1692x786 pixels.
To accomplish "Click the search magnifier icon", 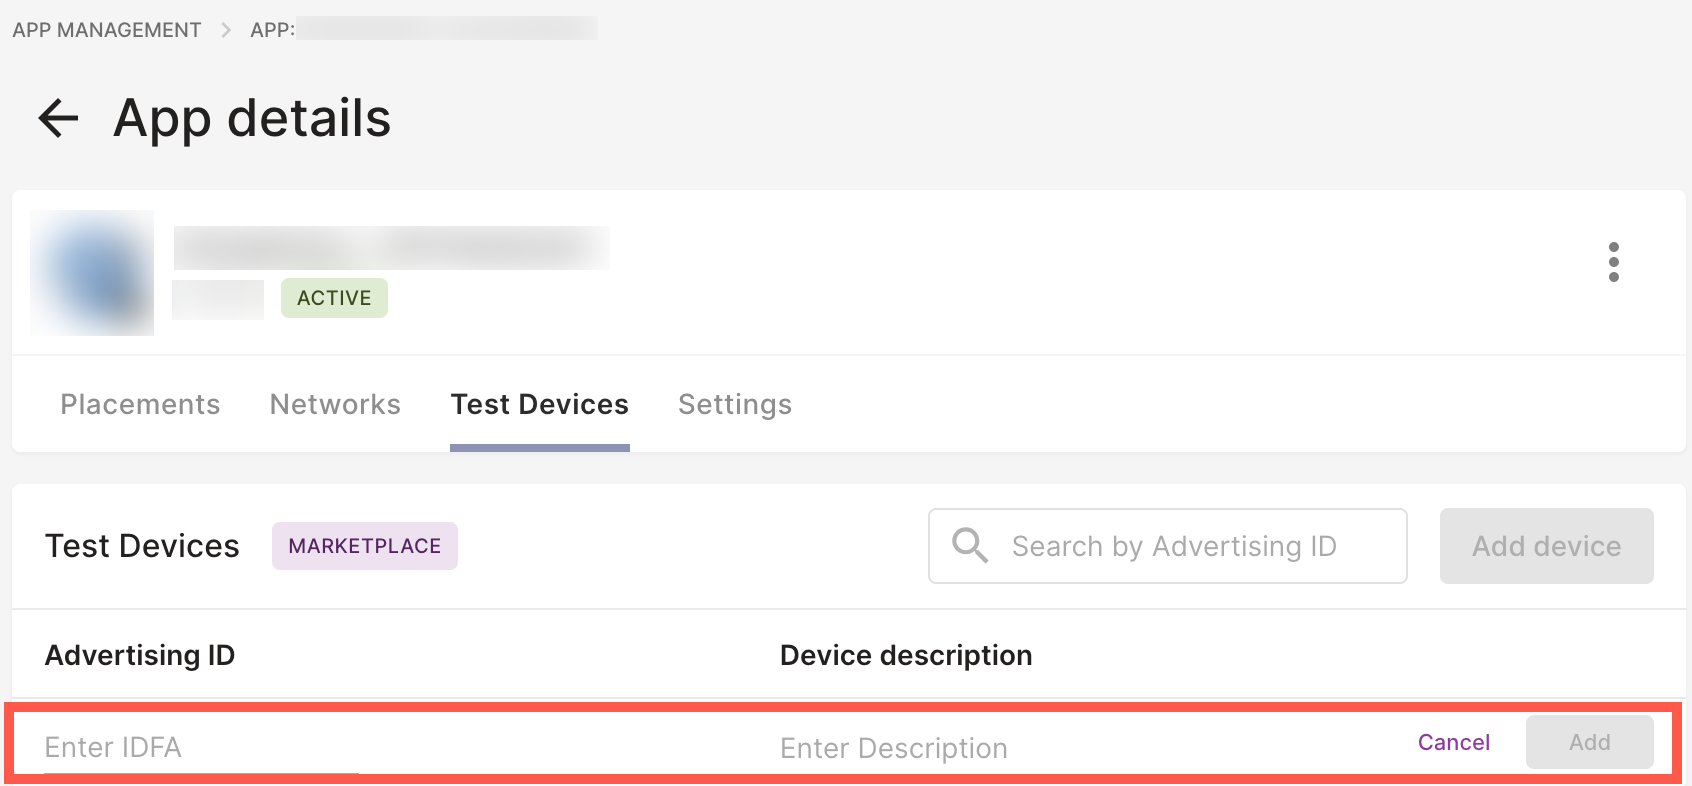I will [x=968, y=546].
